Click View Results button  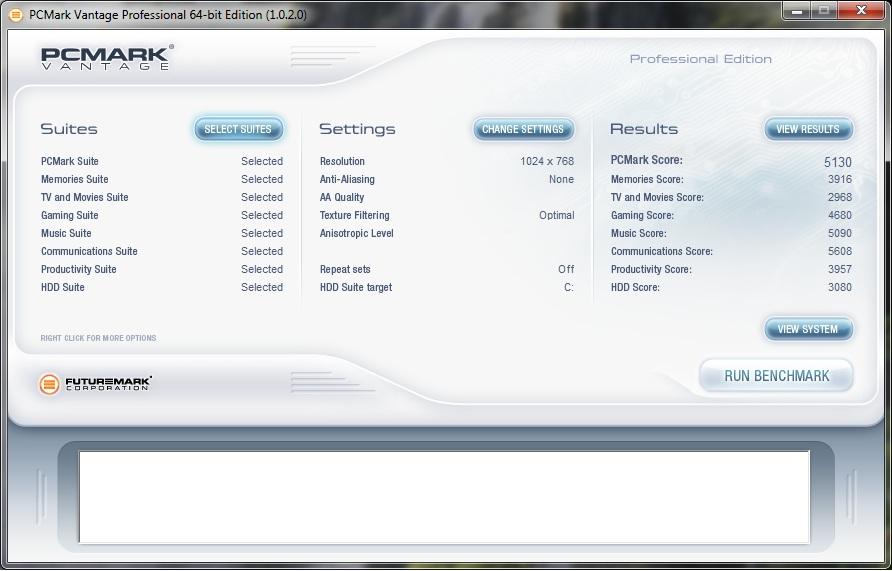[808, 129]
